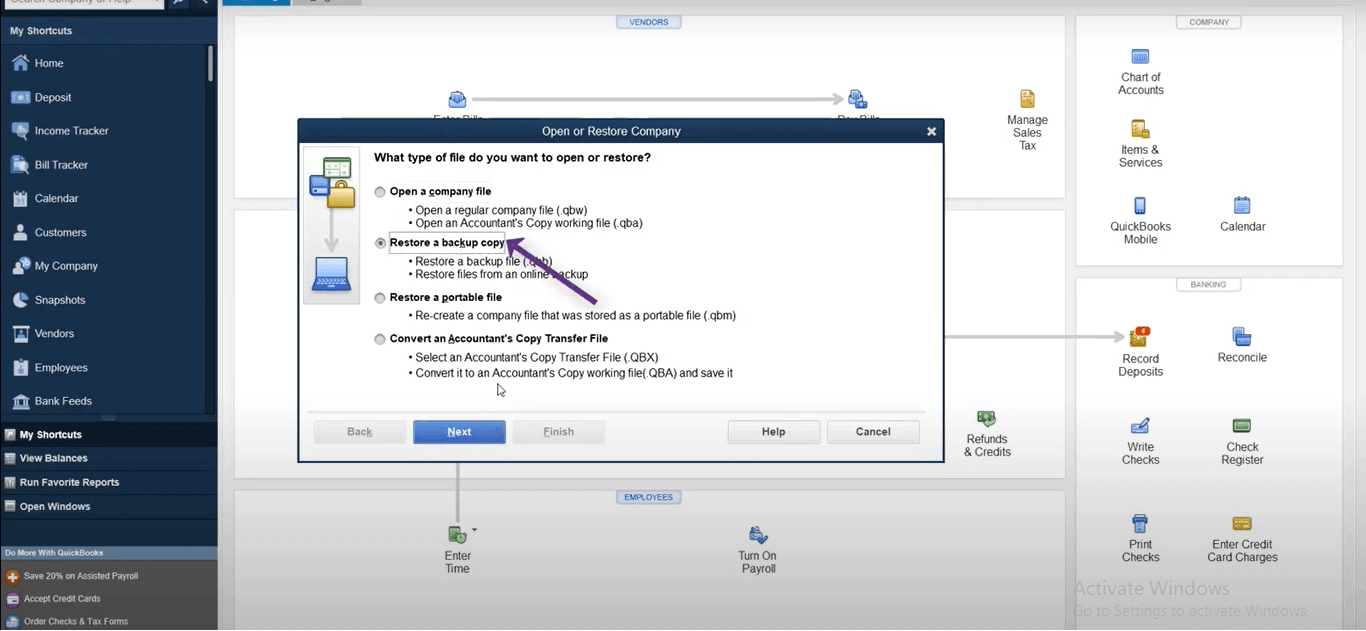
Task: Click the Enter Bills icon on the home page
Action: 457,100
